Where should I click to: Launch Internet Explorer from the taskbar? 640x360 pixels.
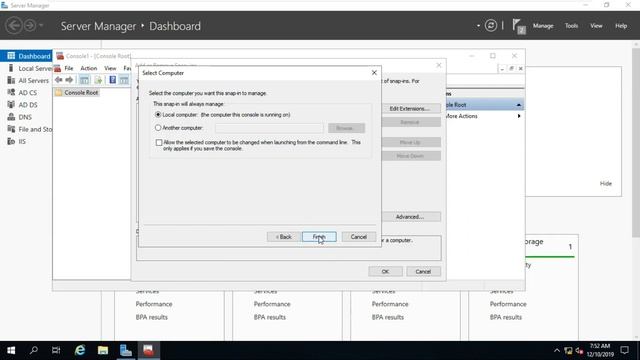click(80, 350)
